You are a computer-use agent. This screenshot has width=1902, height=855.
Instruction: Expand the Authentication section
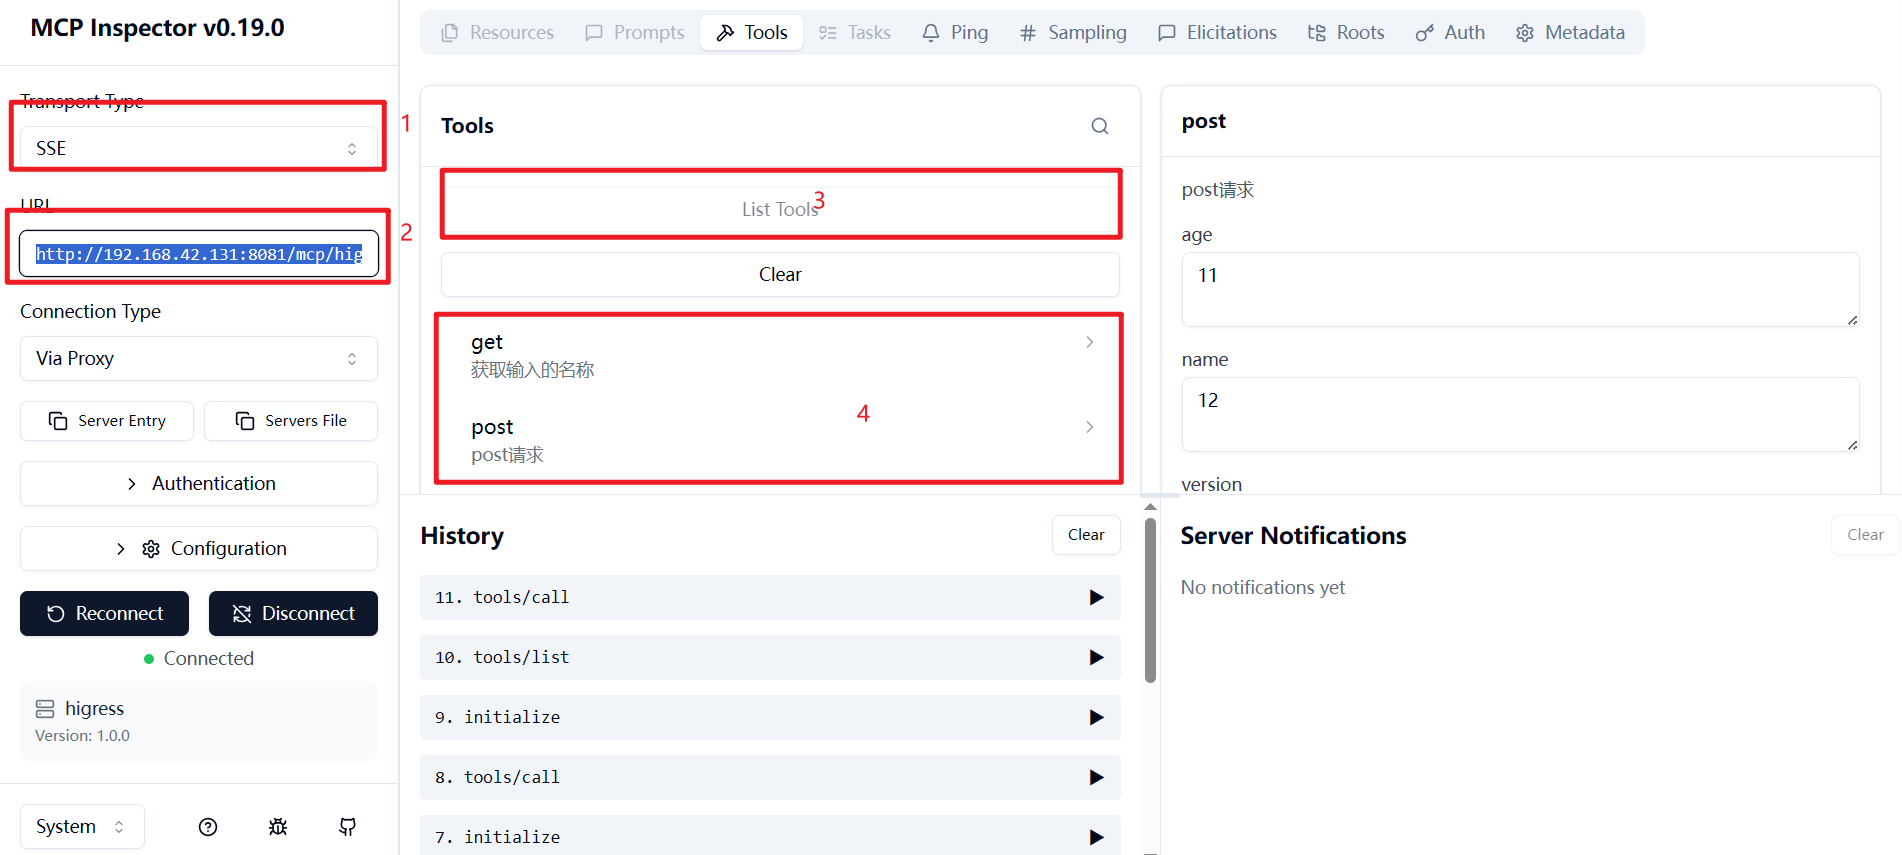[x=198, y=483]
